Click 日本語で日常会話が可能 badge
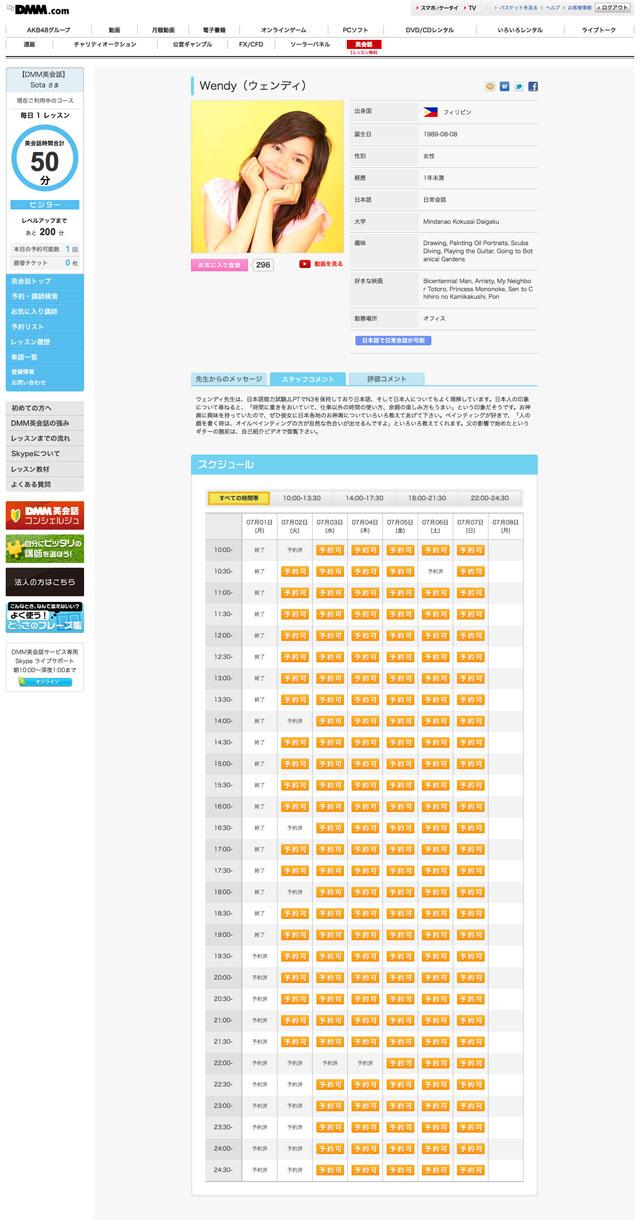 [392, 340]
